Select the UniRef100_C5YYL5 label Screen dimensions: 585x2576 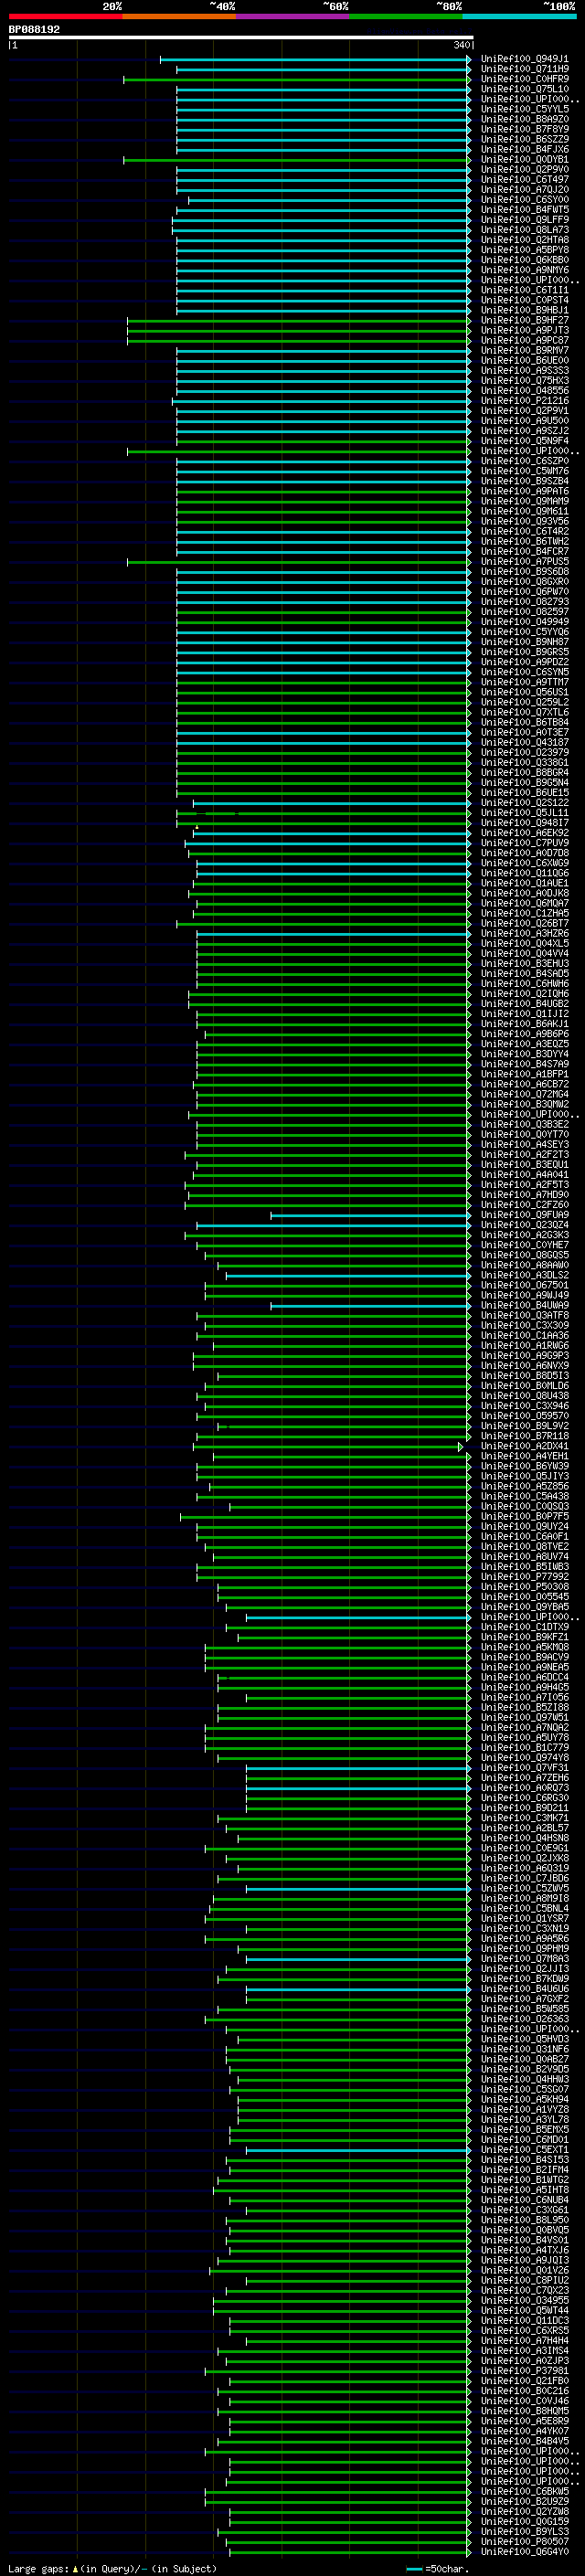tap(524, 109)
